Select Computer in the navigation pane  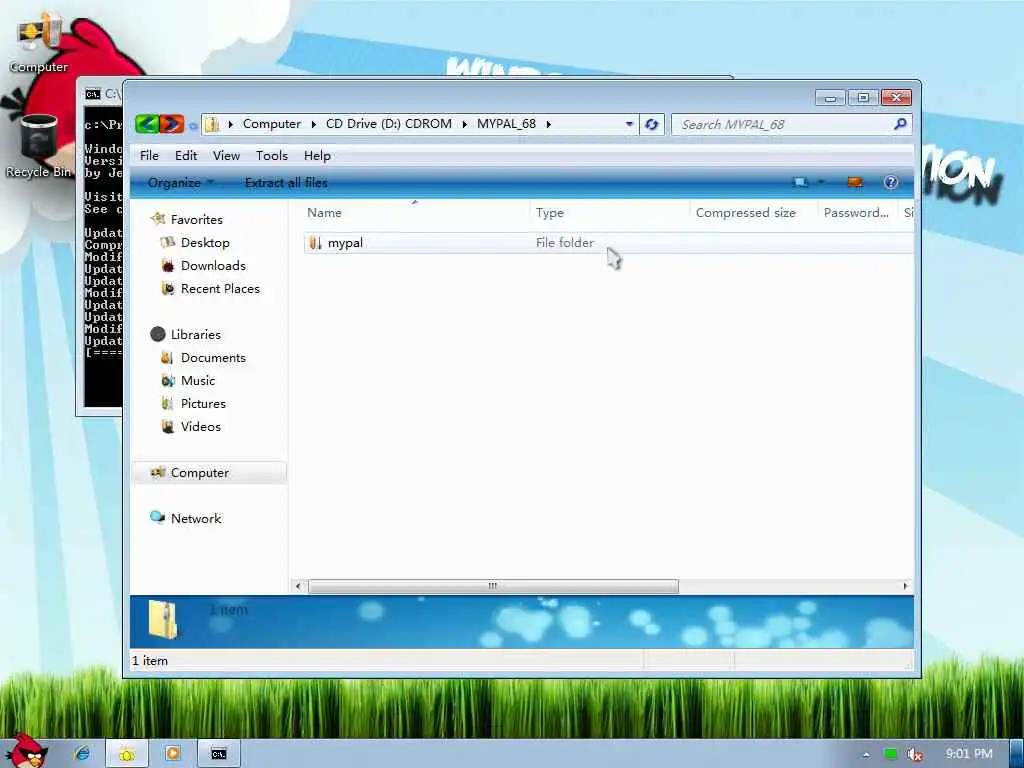[199, 473]
